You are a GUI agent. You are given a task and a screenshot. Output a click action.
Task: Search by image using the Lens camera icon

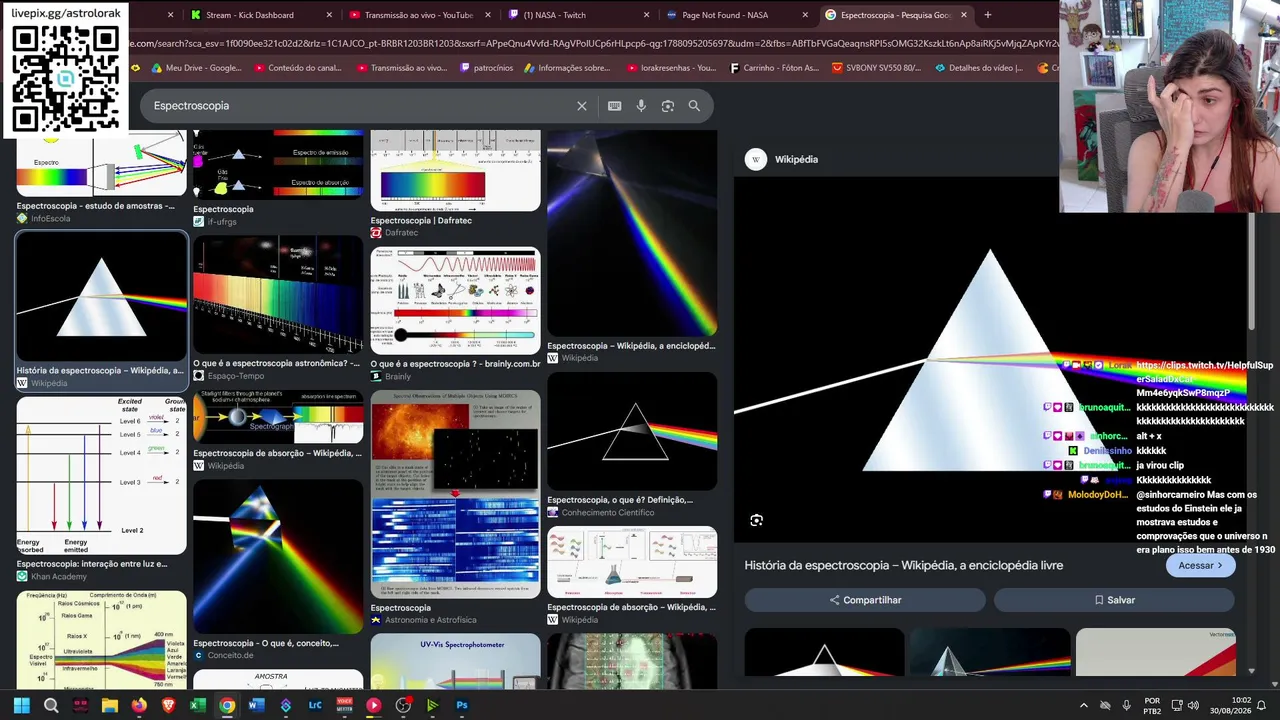(x=668, y=106)
